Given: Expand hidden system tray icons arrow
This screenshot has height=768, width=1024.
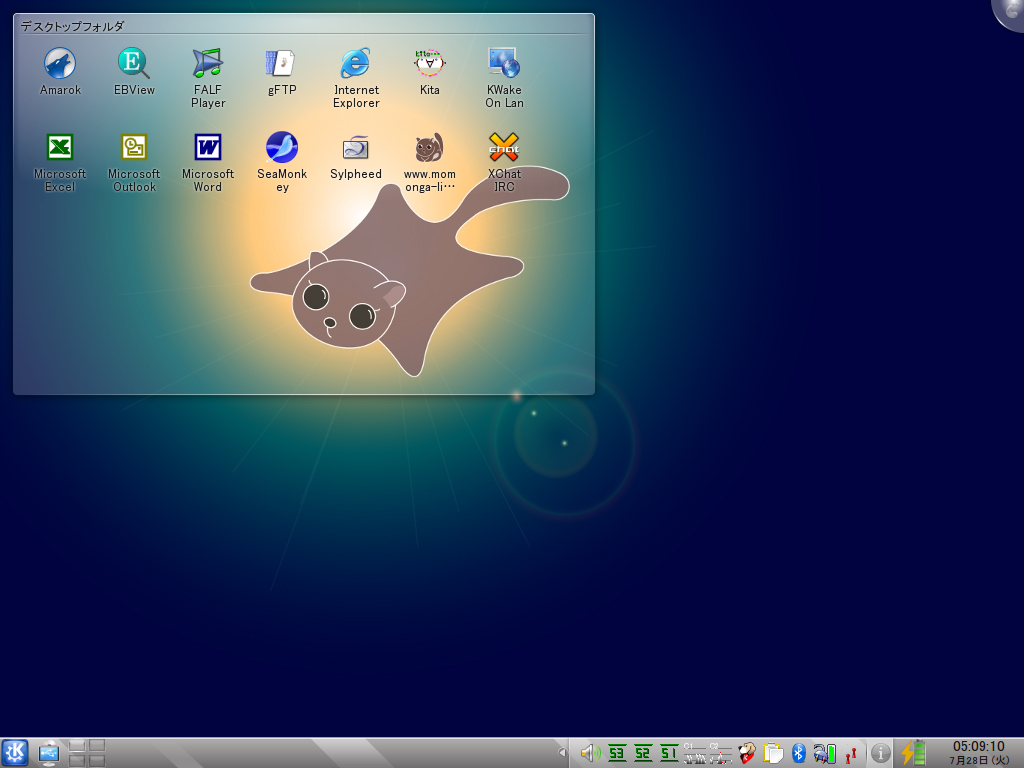Looking at the screenshot, I should [562, 753].
